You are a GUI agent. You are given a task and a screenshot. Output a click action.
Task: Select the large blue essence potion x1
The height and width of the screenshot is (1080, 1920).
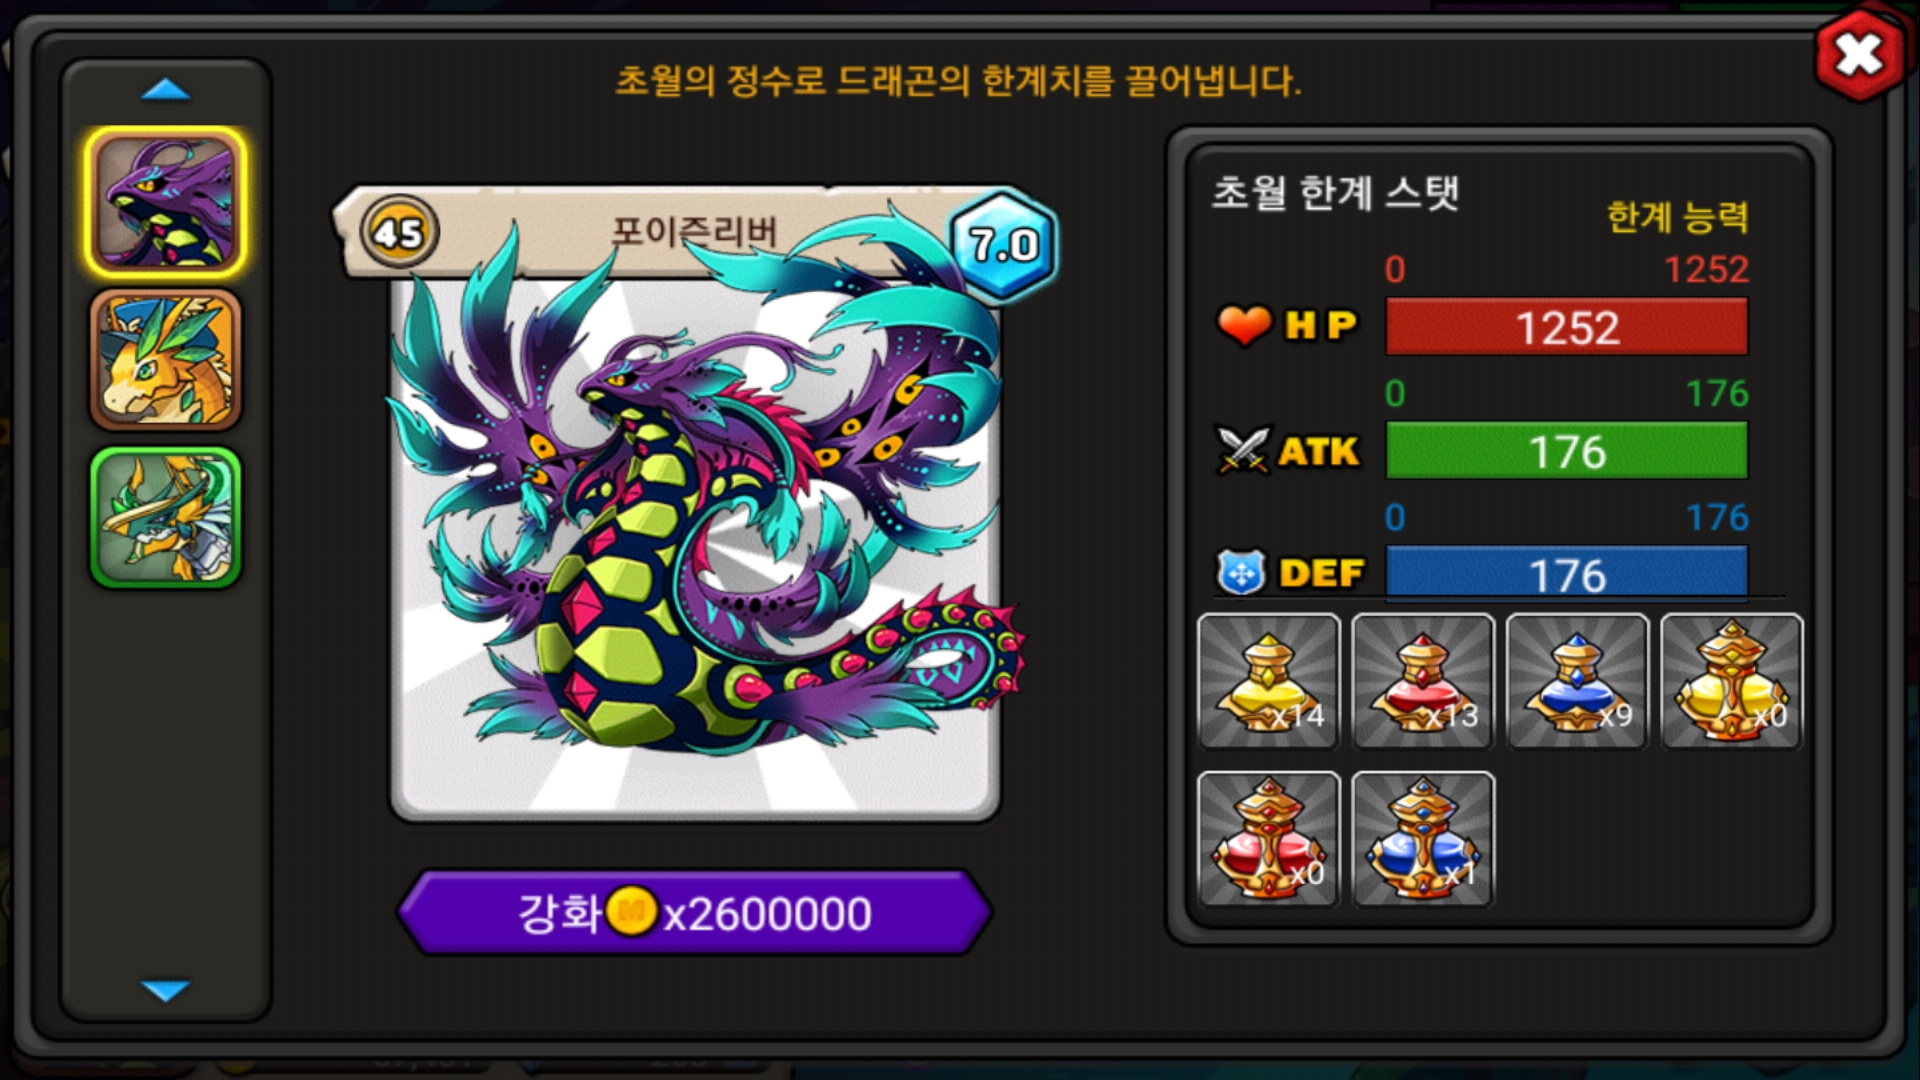click(1423, 839)
